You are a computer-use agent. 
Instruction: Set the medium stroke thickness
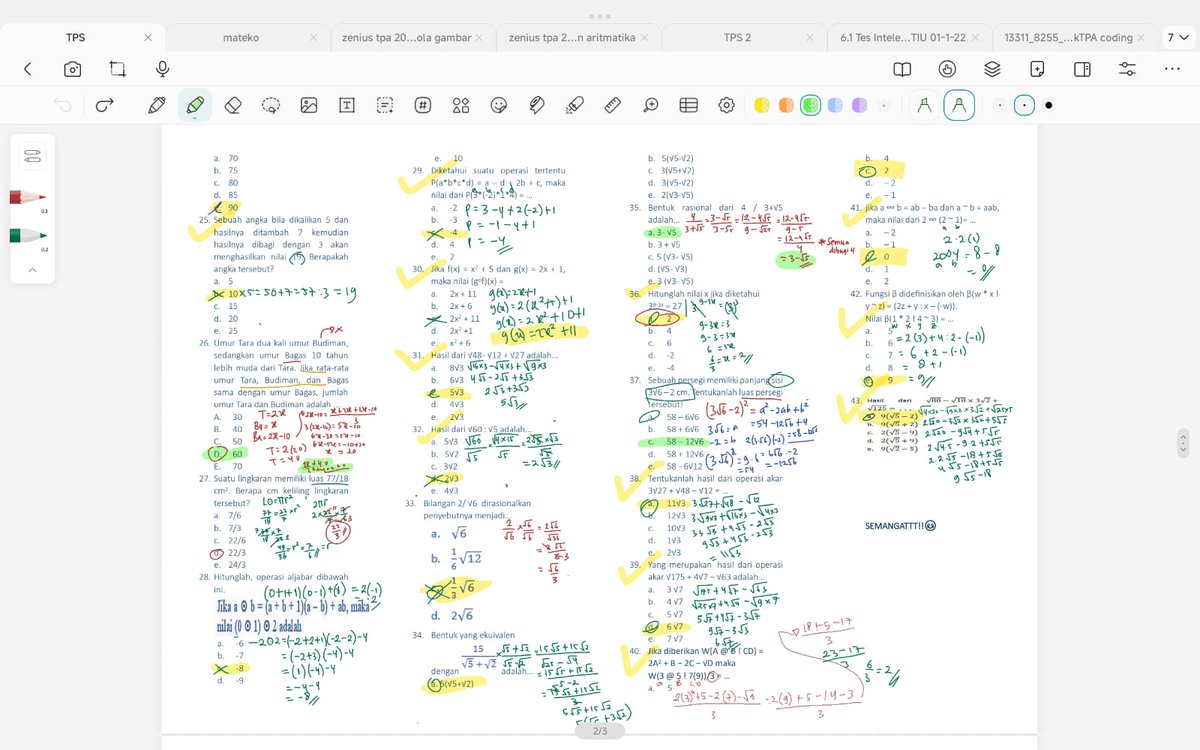(x=1024, y=105)
